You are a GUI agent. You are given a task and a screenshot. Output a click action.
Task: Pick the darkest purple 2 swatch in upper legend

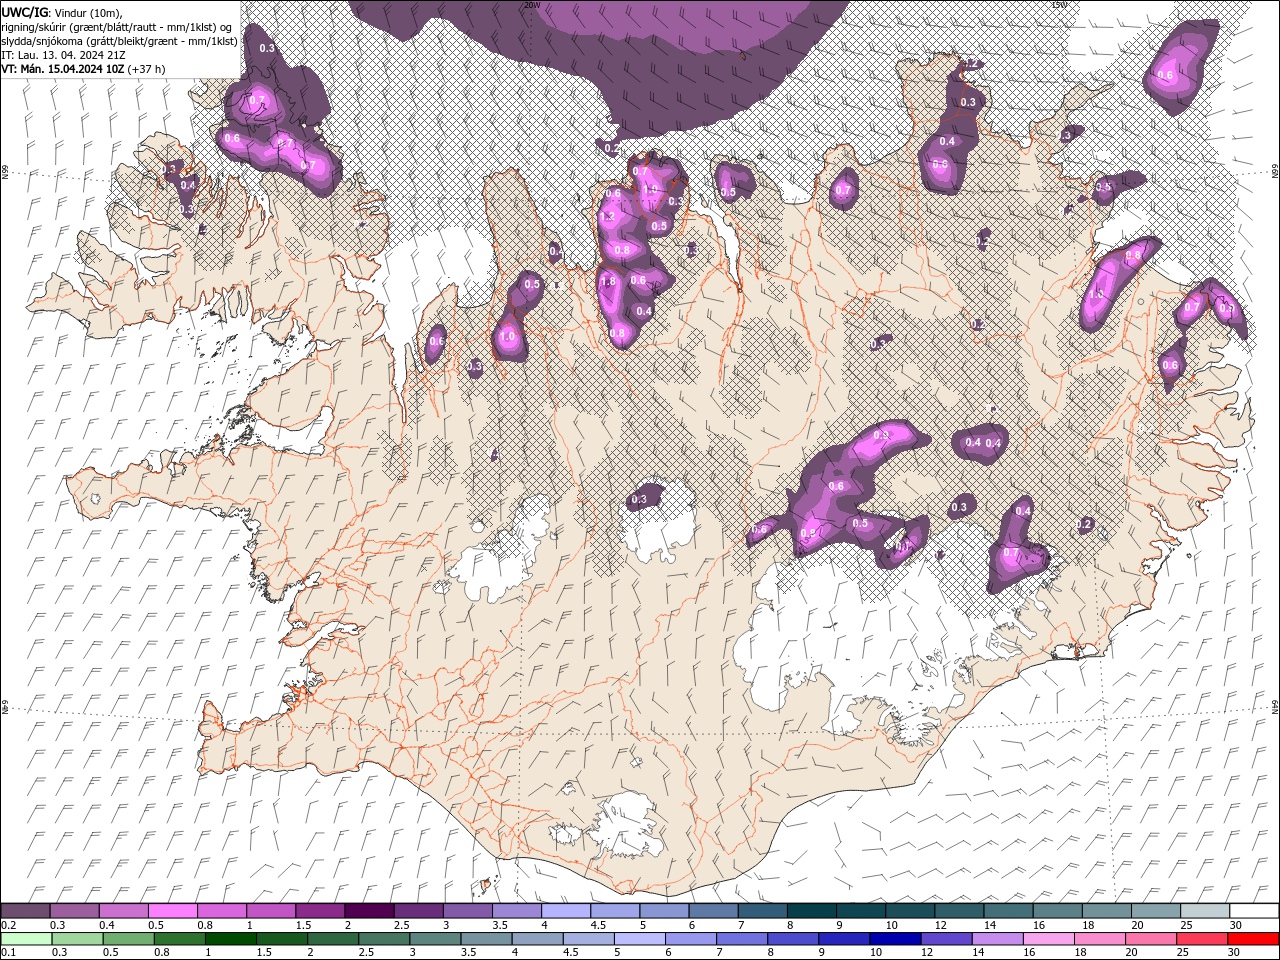click(x=369, y=911)
